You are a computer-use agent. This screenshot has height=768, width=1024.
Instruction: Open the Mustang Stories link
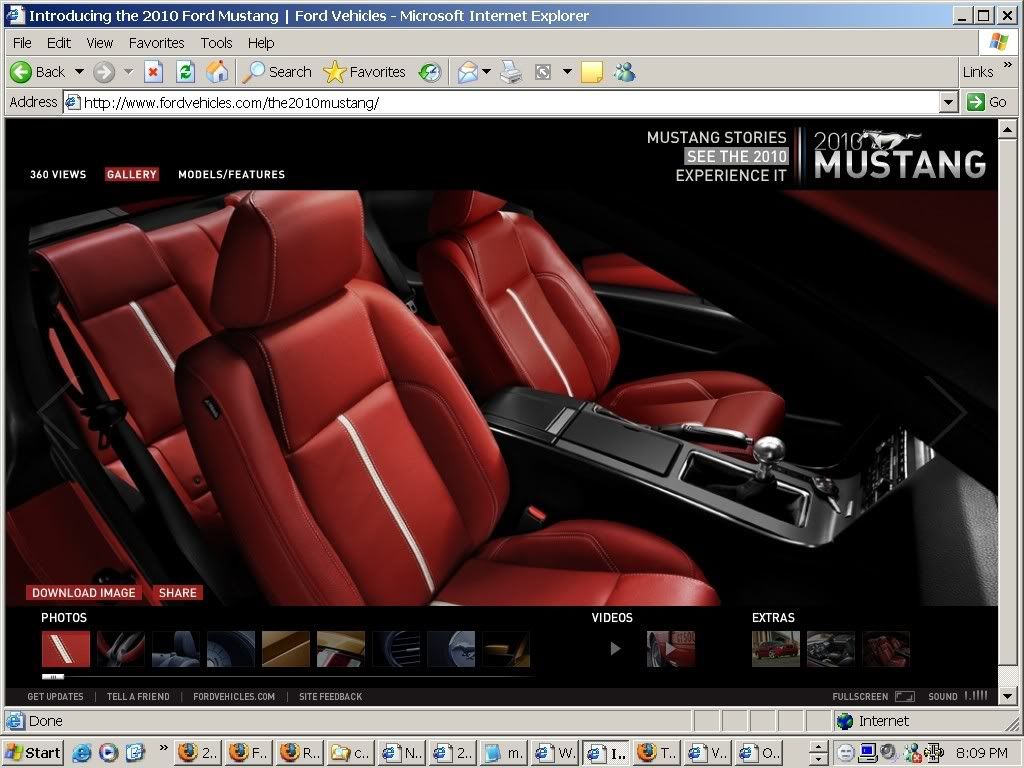716,137
